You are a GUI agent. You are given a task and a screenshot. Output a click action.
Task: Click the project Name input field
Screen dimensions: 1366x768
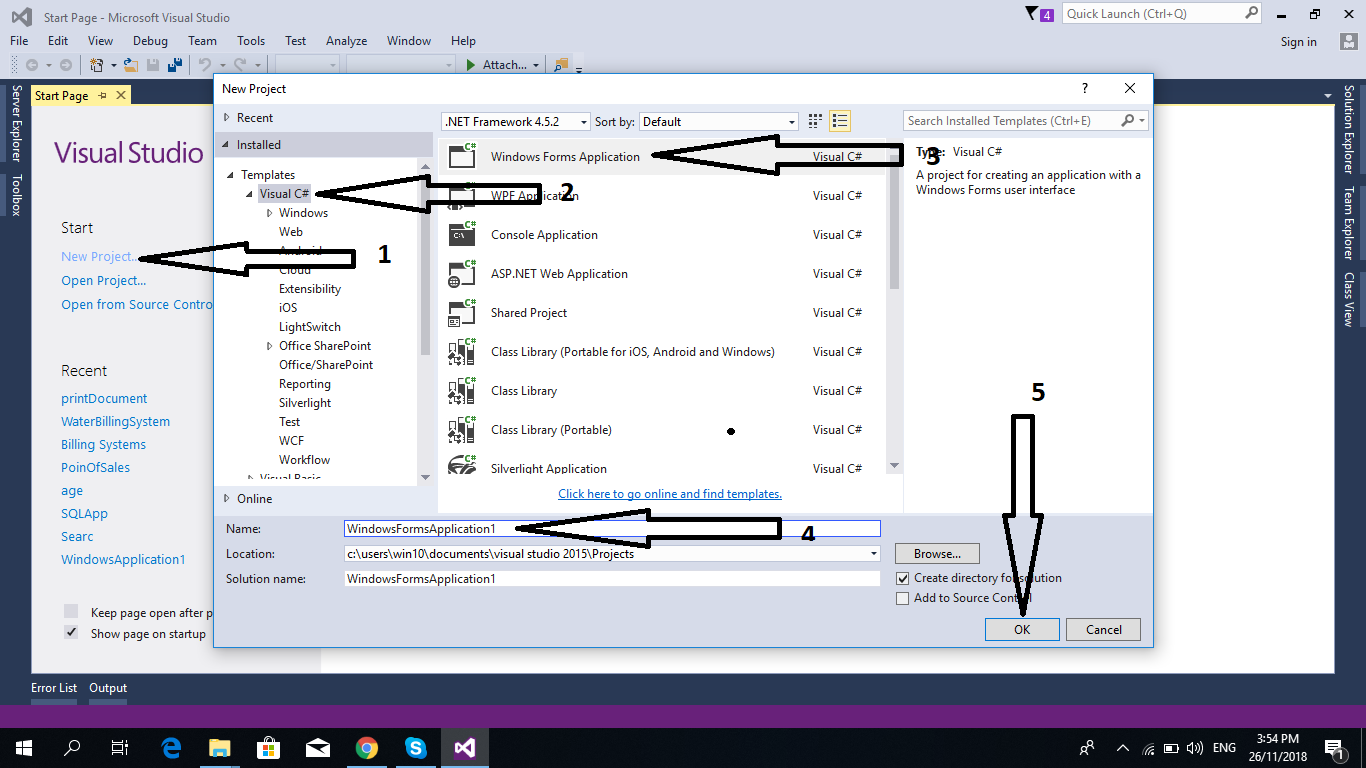pos(612,528)
